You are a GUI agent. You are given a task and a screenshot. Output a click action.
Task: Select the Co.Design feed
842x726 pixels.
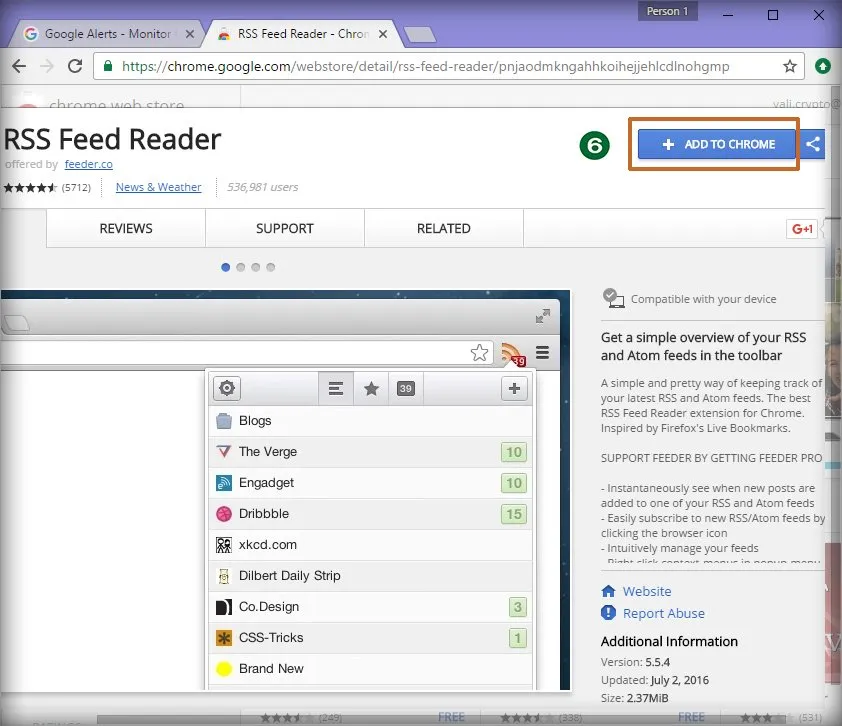(371, 607)
